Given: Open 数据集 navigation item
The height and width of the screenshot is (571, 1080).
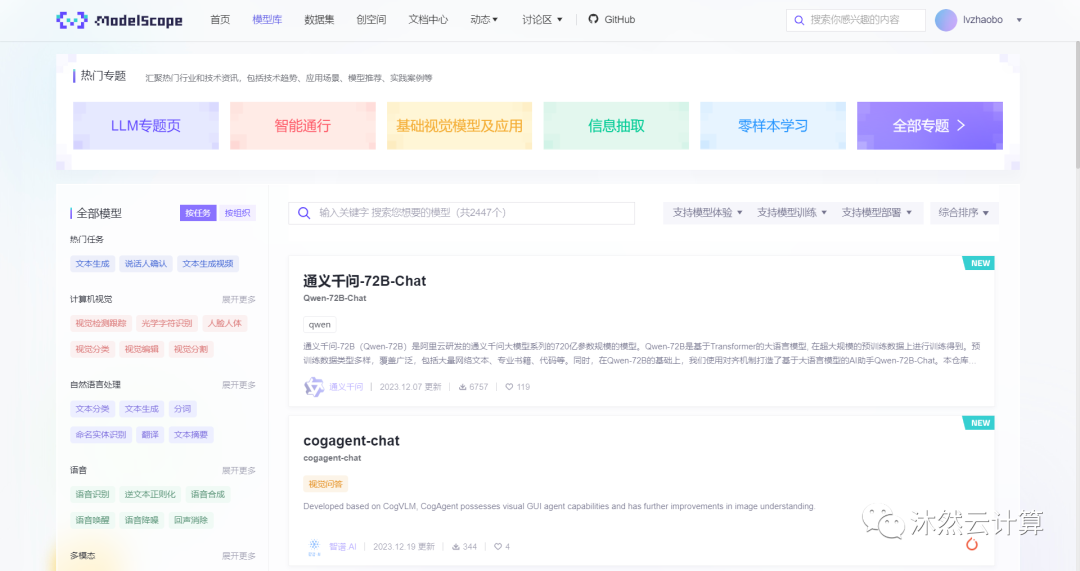Looking at the screenshot, I should pos(319,20).
